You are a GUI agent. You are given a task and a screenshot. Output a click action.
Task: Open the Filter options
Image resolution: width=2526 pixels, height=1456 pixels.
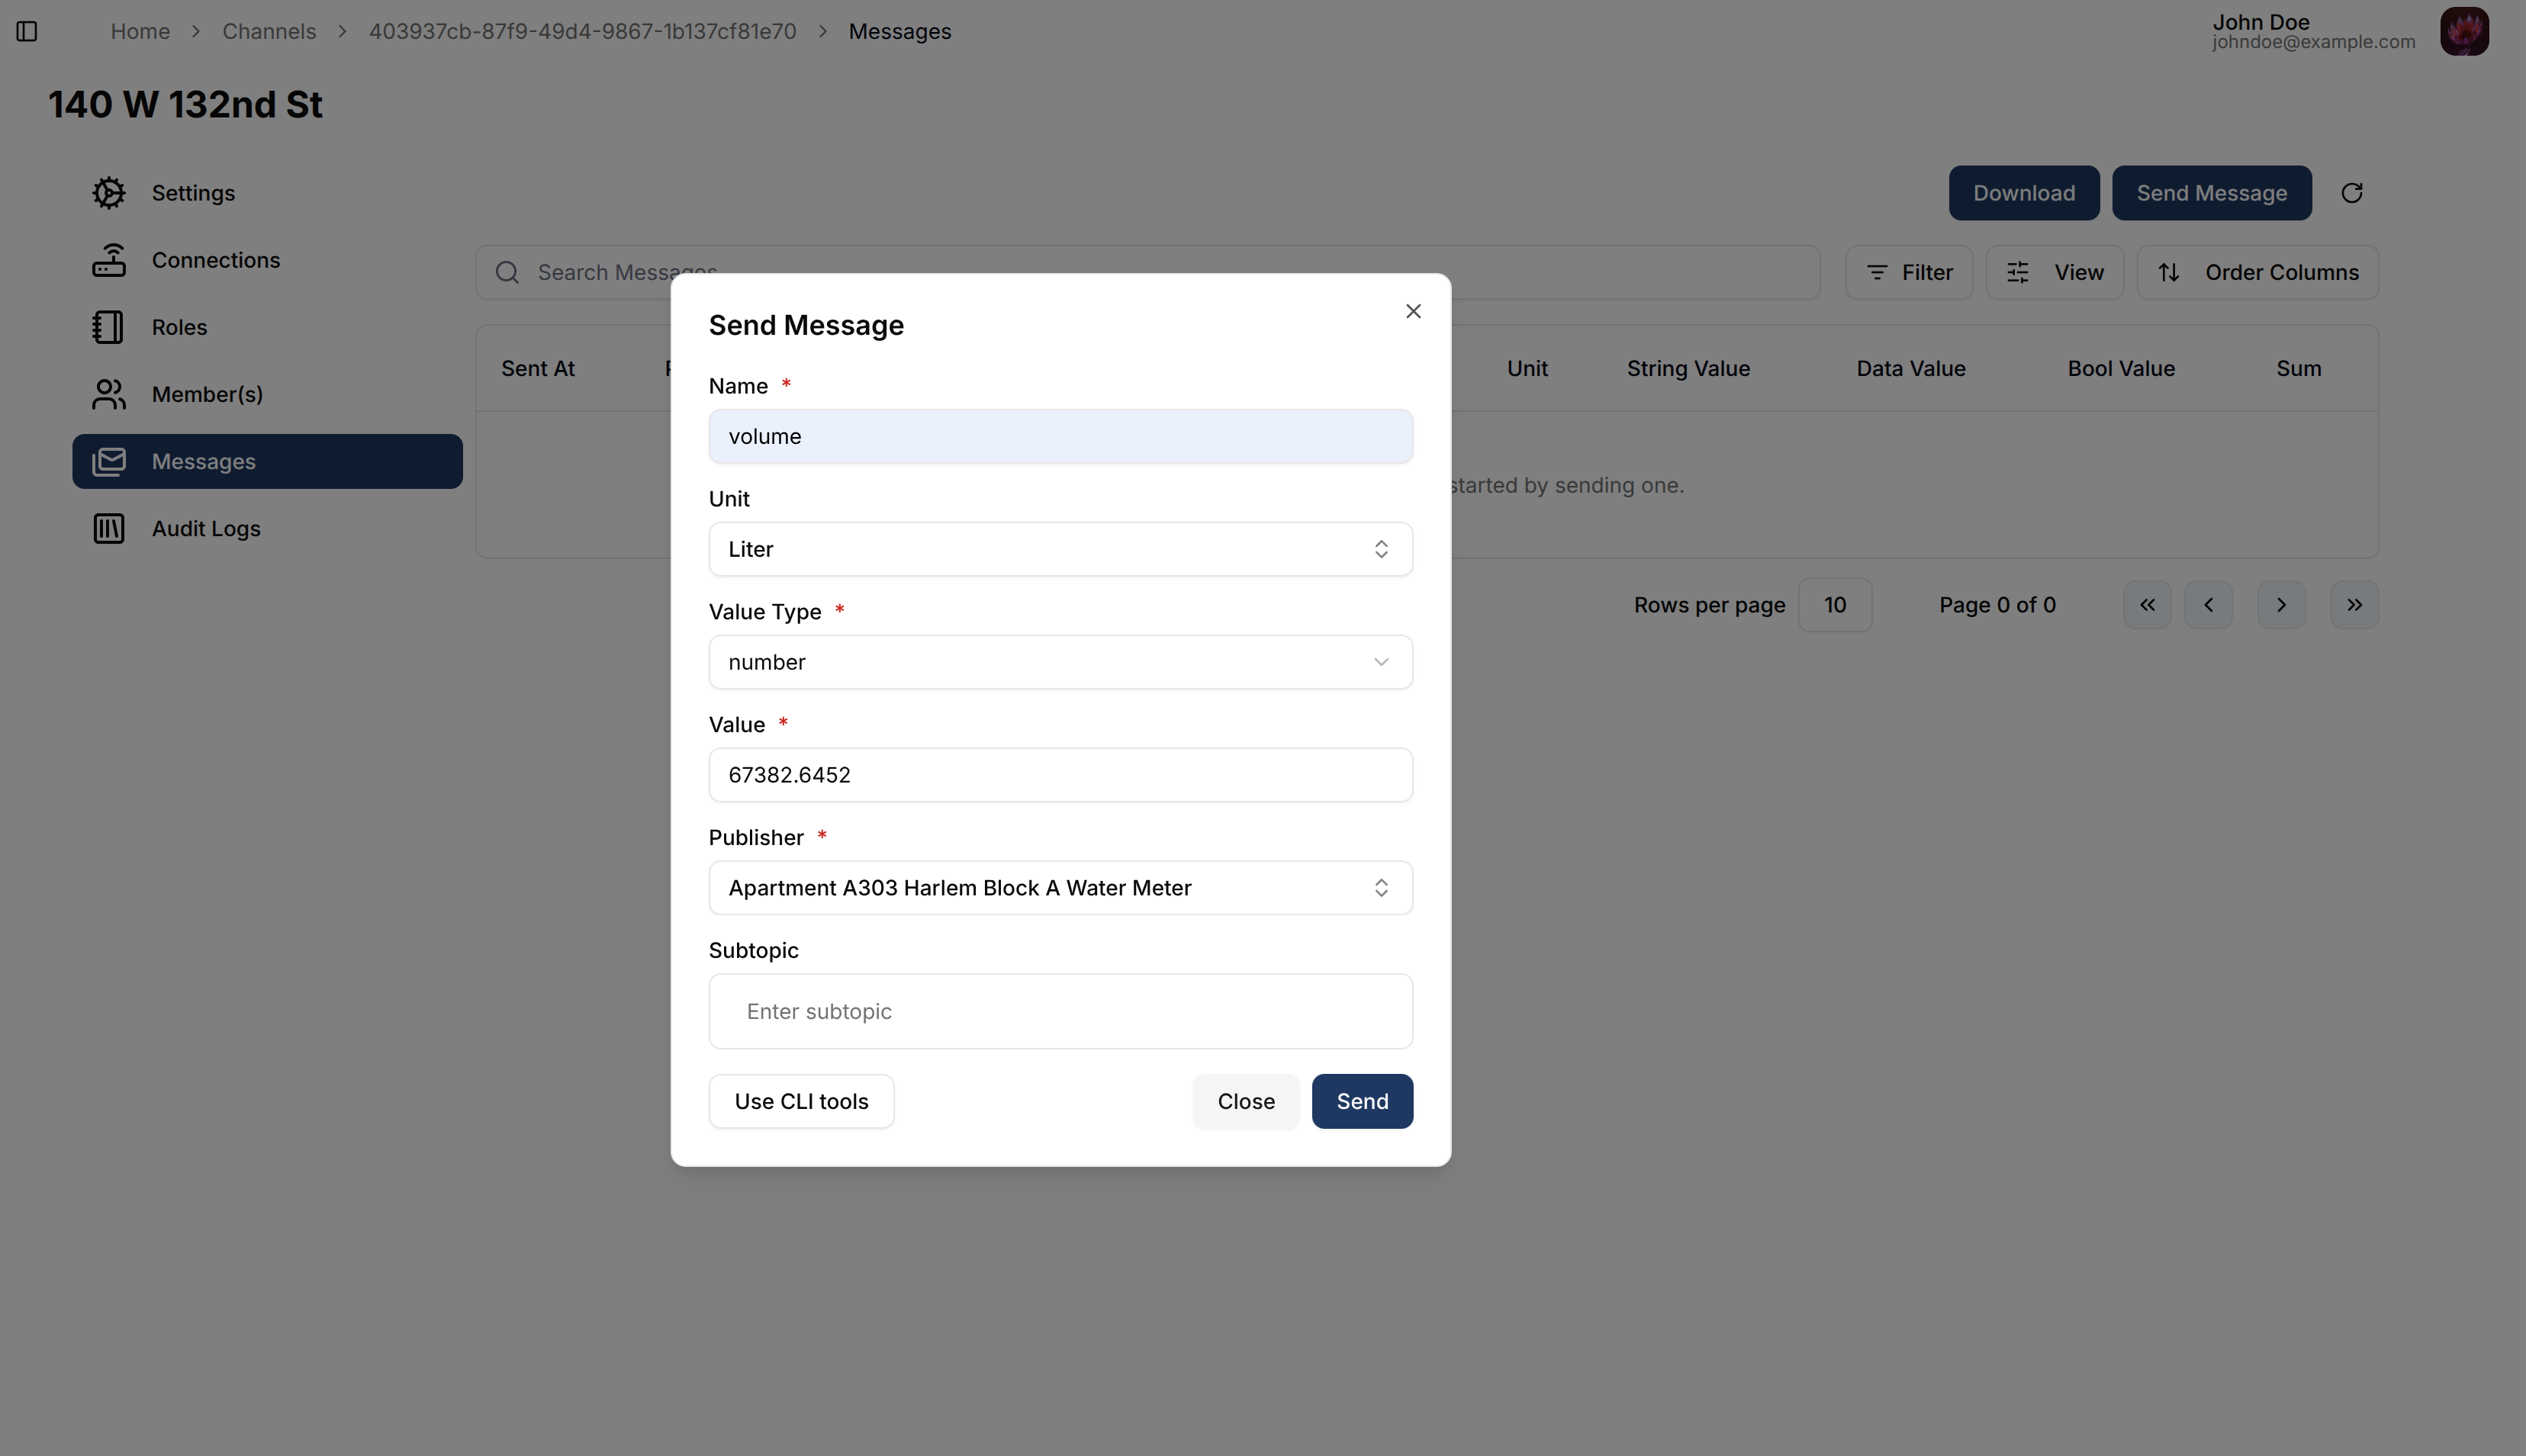coord(1908,272)
